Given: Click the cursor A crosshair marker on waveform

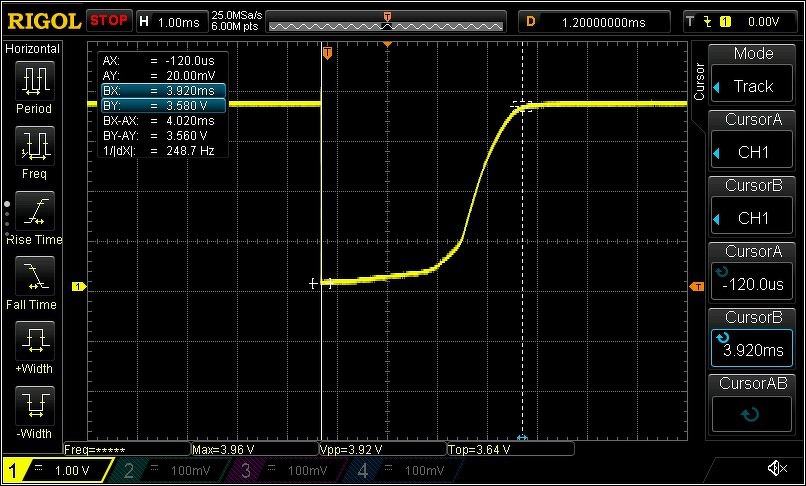Looking at the screenshot, I should tap(321, 283).
